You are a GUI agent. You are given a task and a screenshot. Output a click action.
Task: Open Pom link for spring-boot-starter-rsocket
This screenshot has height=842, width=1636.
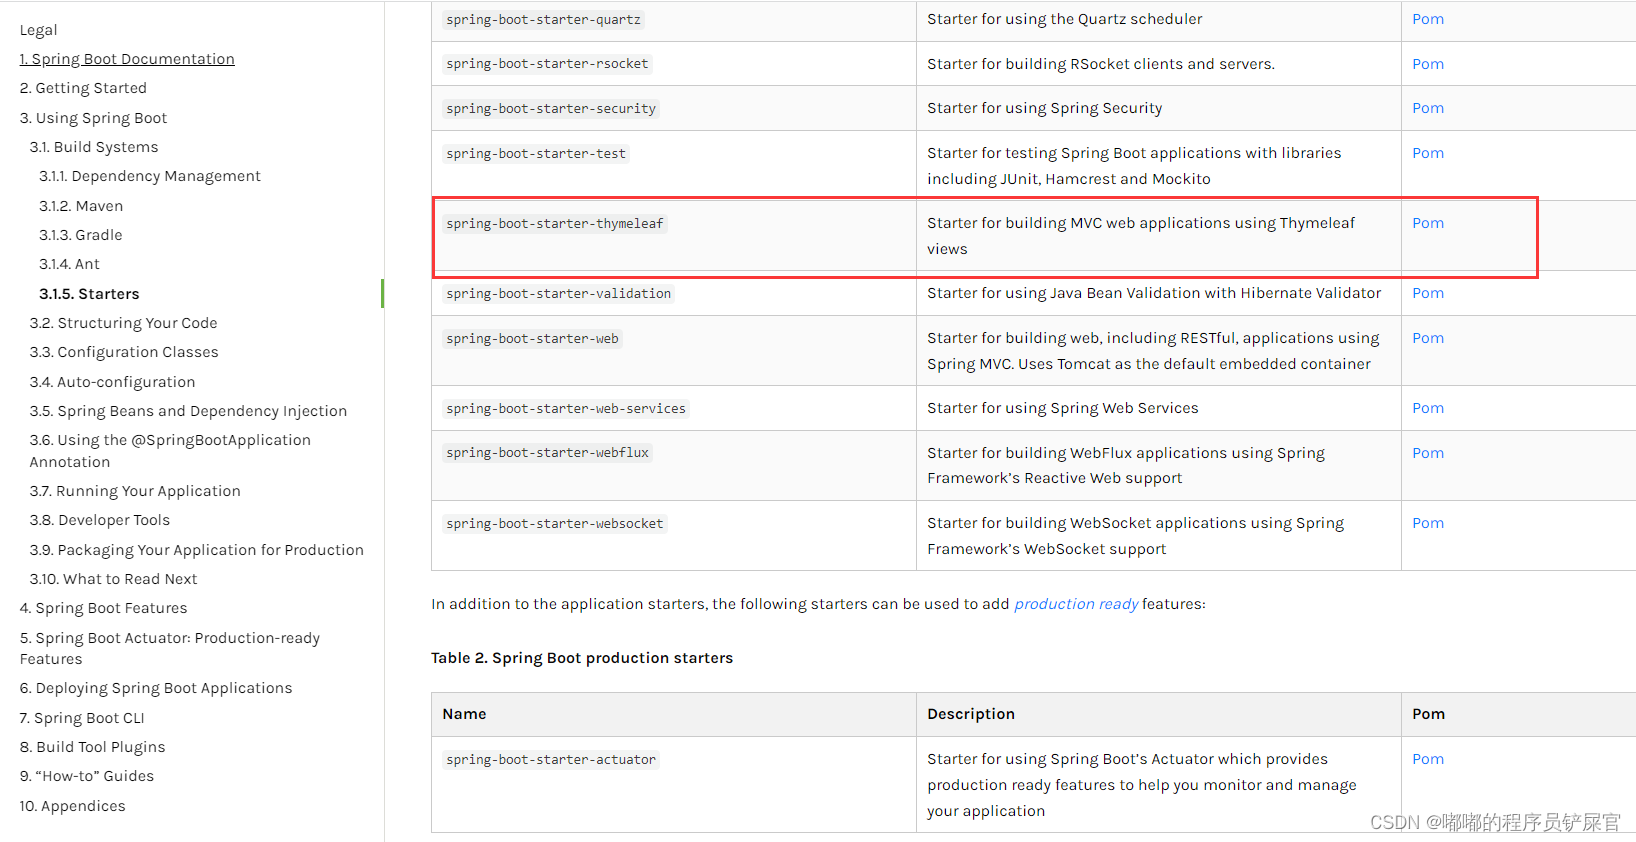(1428, 64)
